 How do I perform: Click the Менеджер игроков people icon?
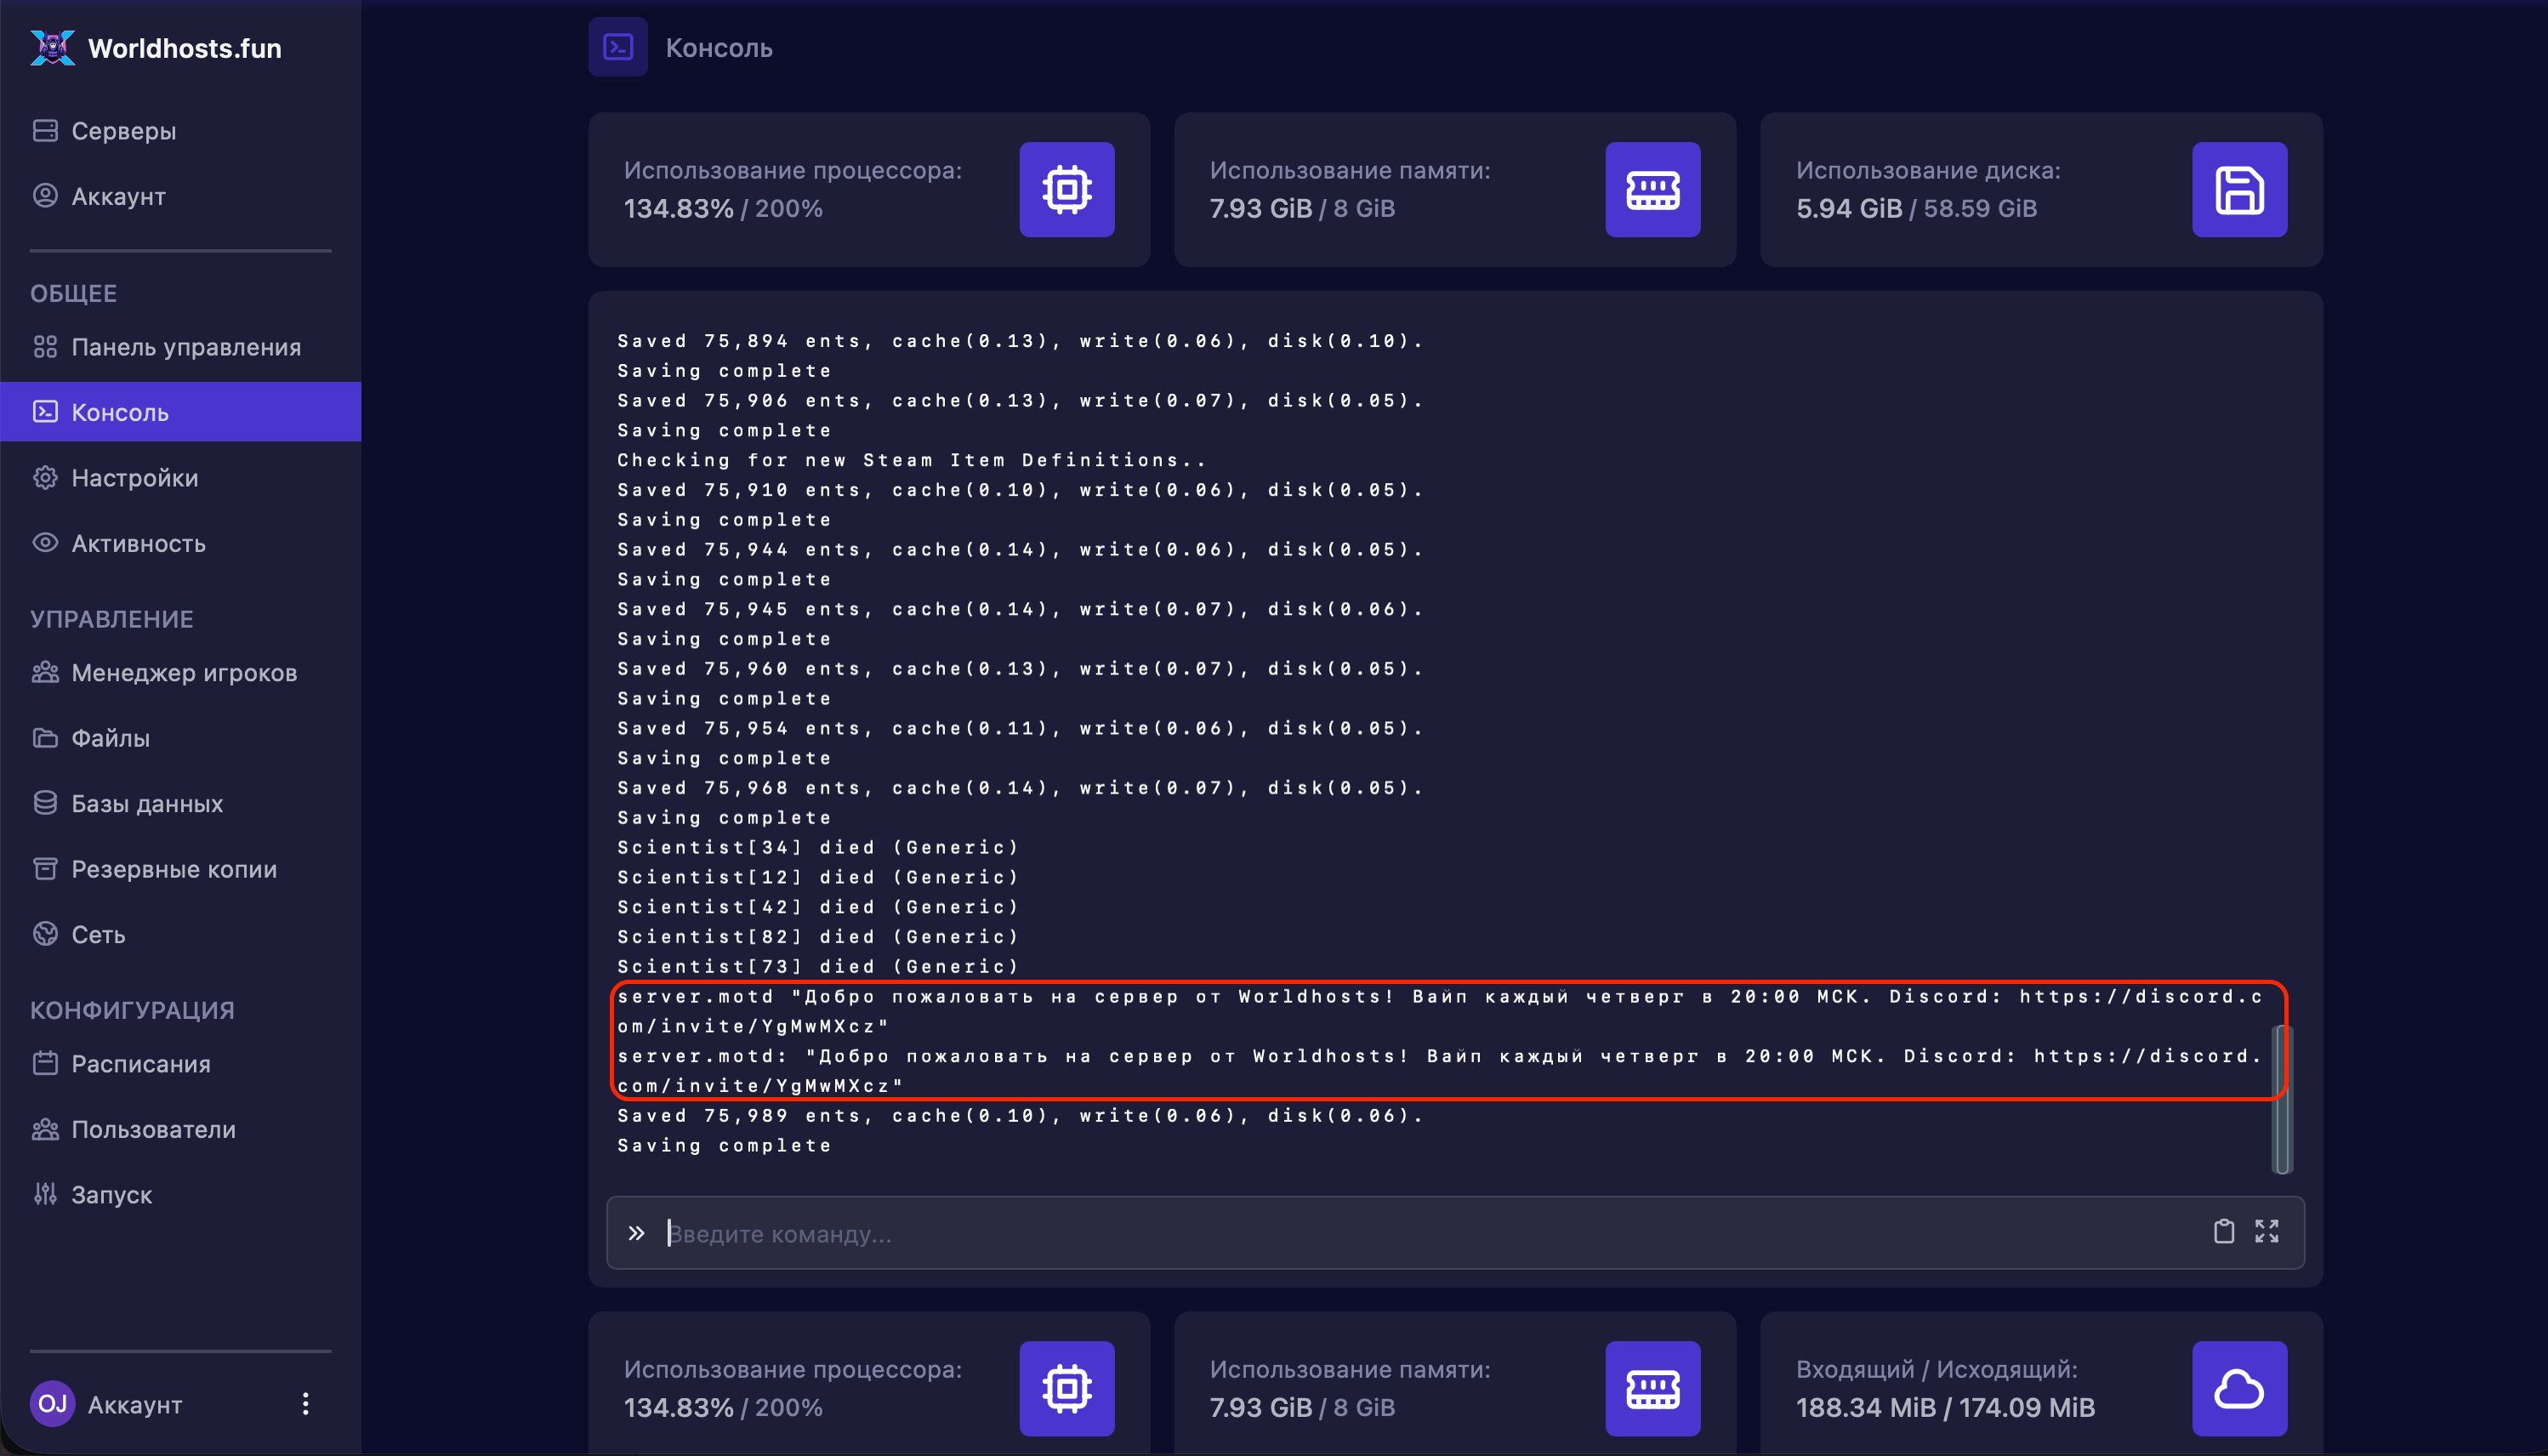(45, 672)
